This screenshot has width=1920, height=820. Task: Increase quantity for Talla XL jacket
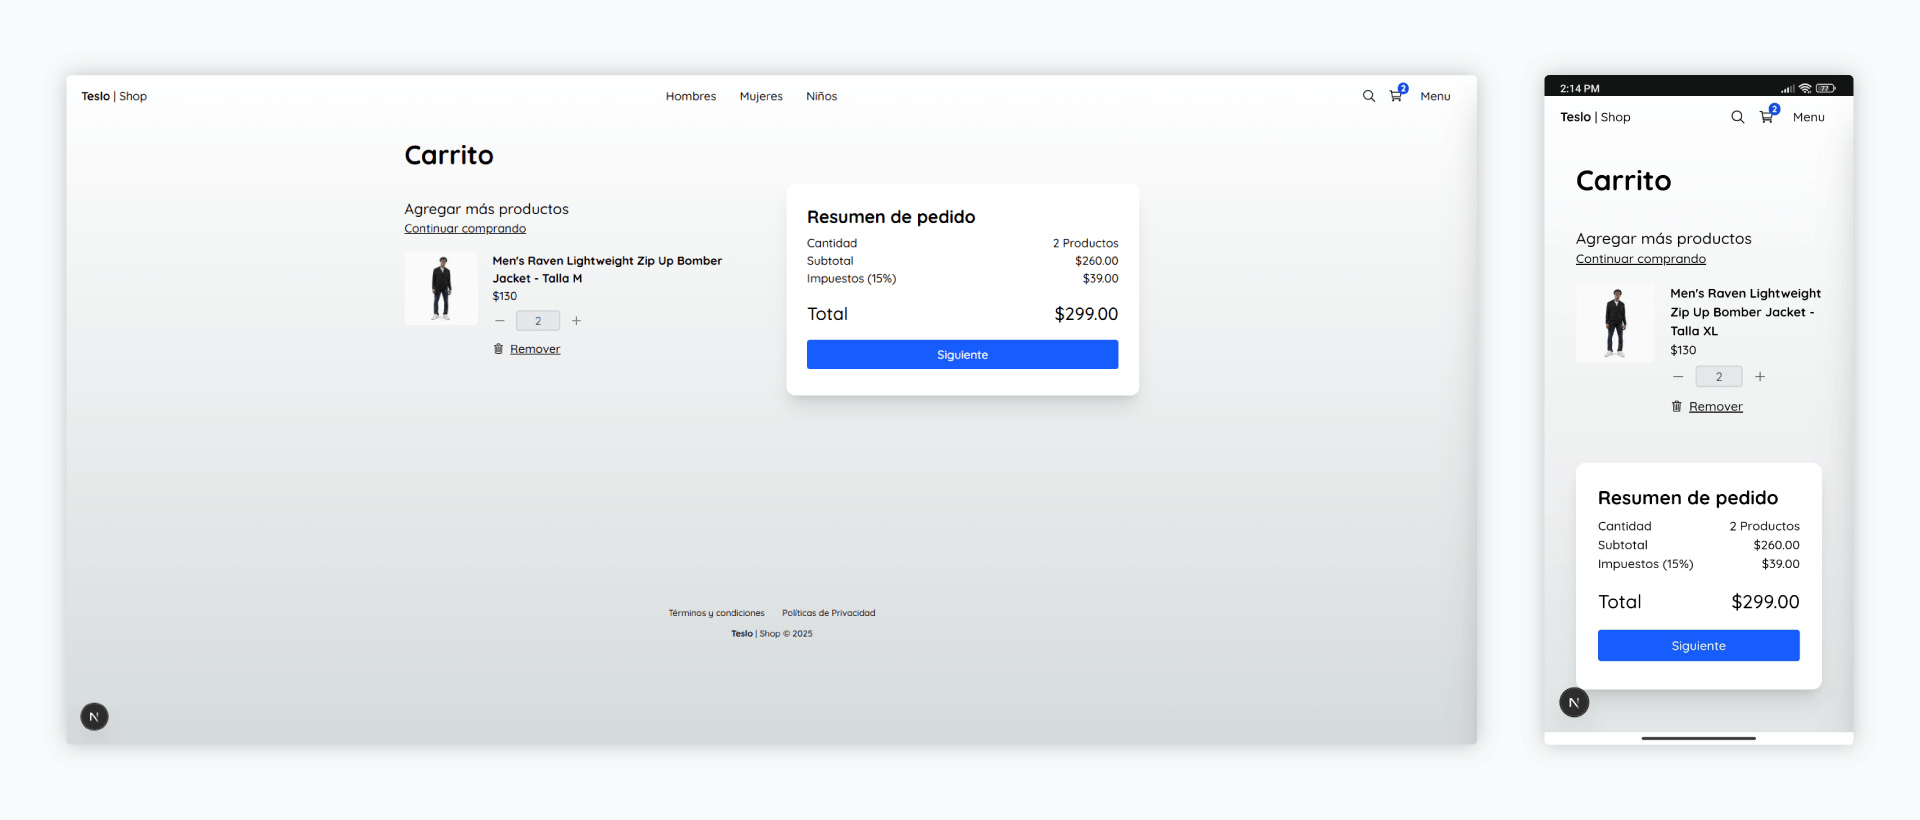[x=1760, y=377]
